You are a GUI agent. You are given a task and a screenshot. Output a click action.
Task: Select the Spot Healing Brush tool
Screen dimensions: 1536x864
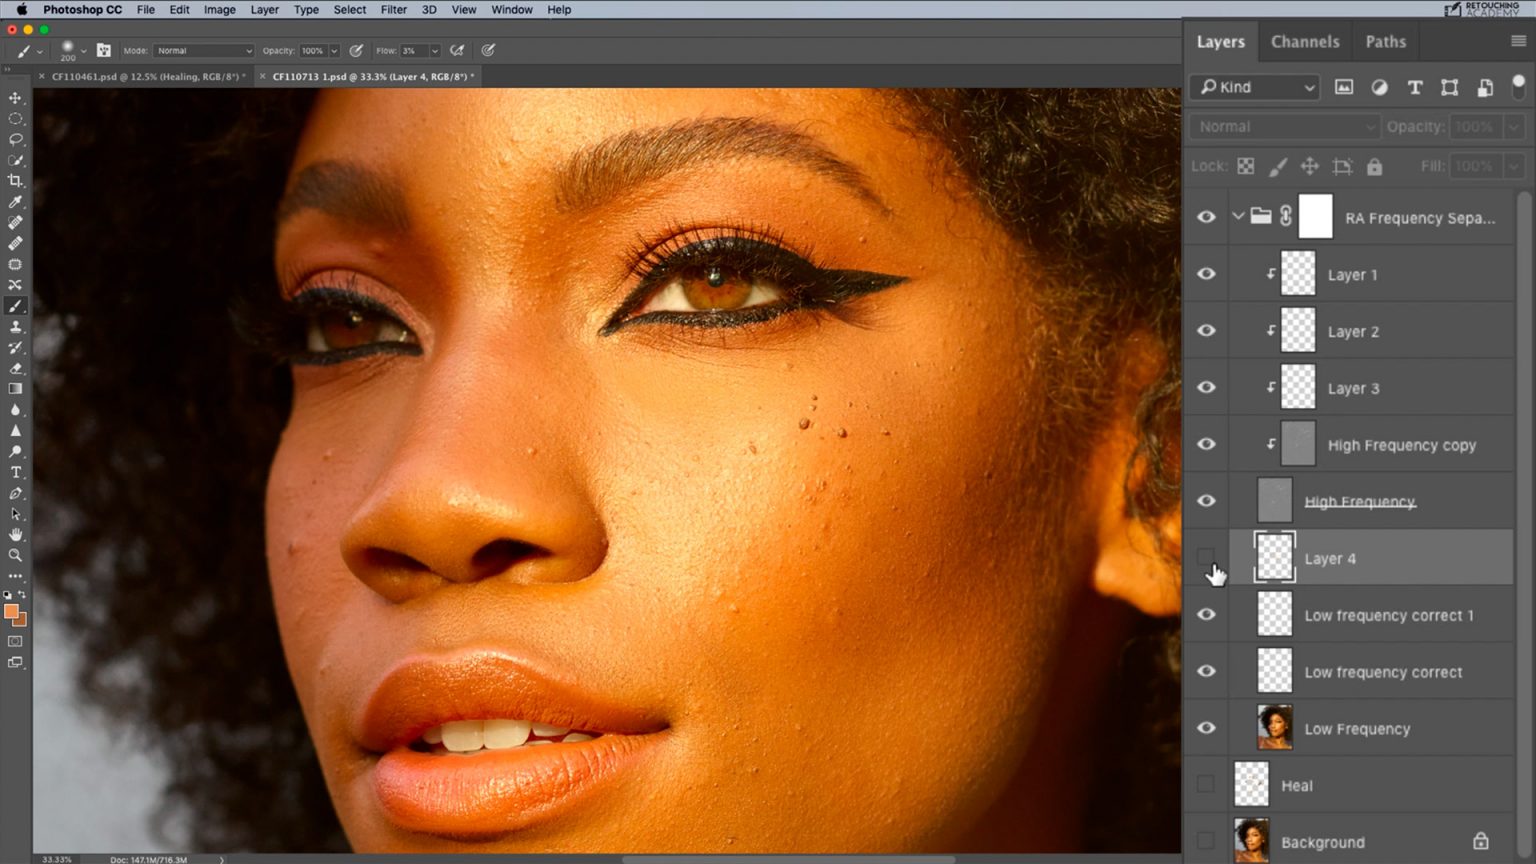click(x=15, y=222)
